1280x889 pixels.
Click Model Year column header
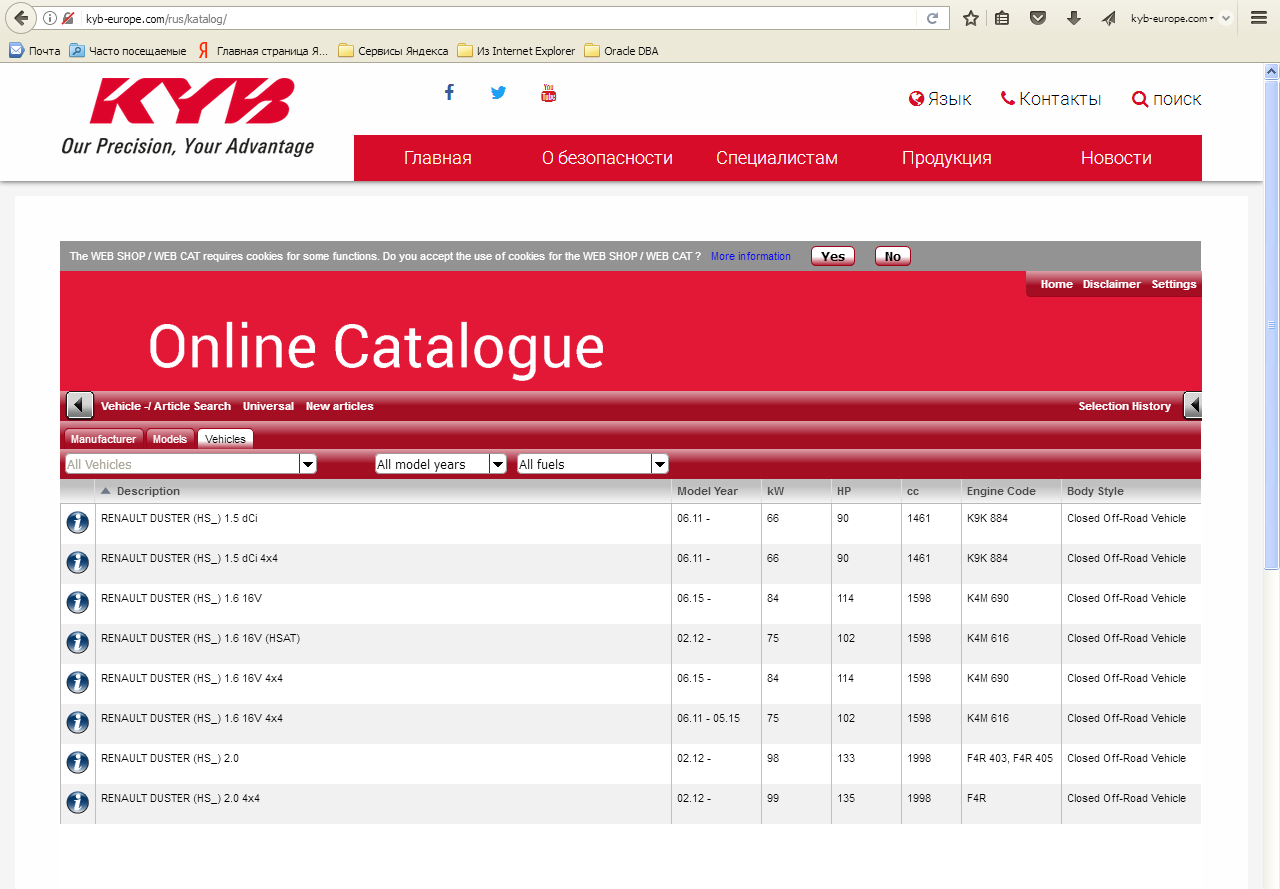[707, 491]
